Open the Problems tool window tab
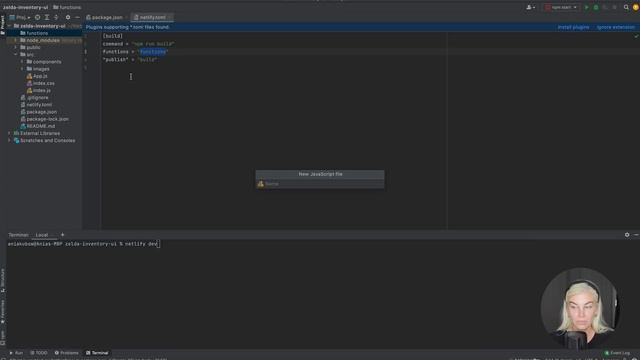 (66, 353)
